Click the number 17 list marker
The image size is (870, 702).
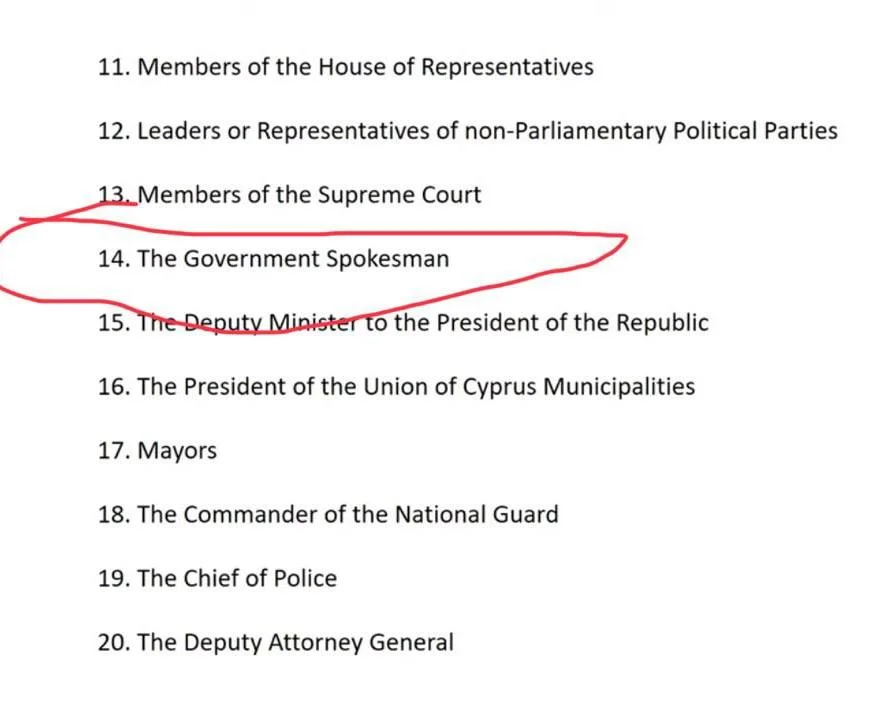pyautogui.click(x=113, y=451)
